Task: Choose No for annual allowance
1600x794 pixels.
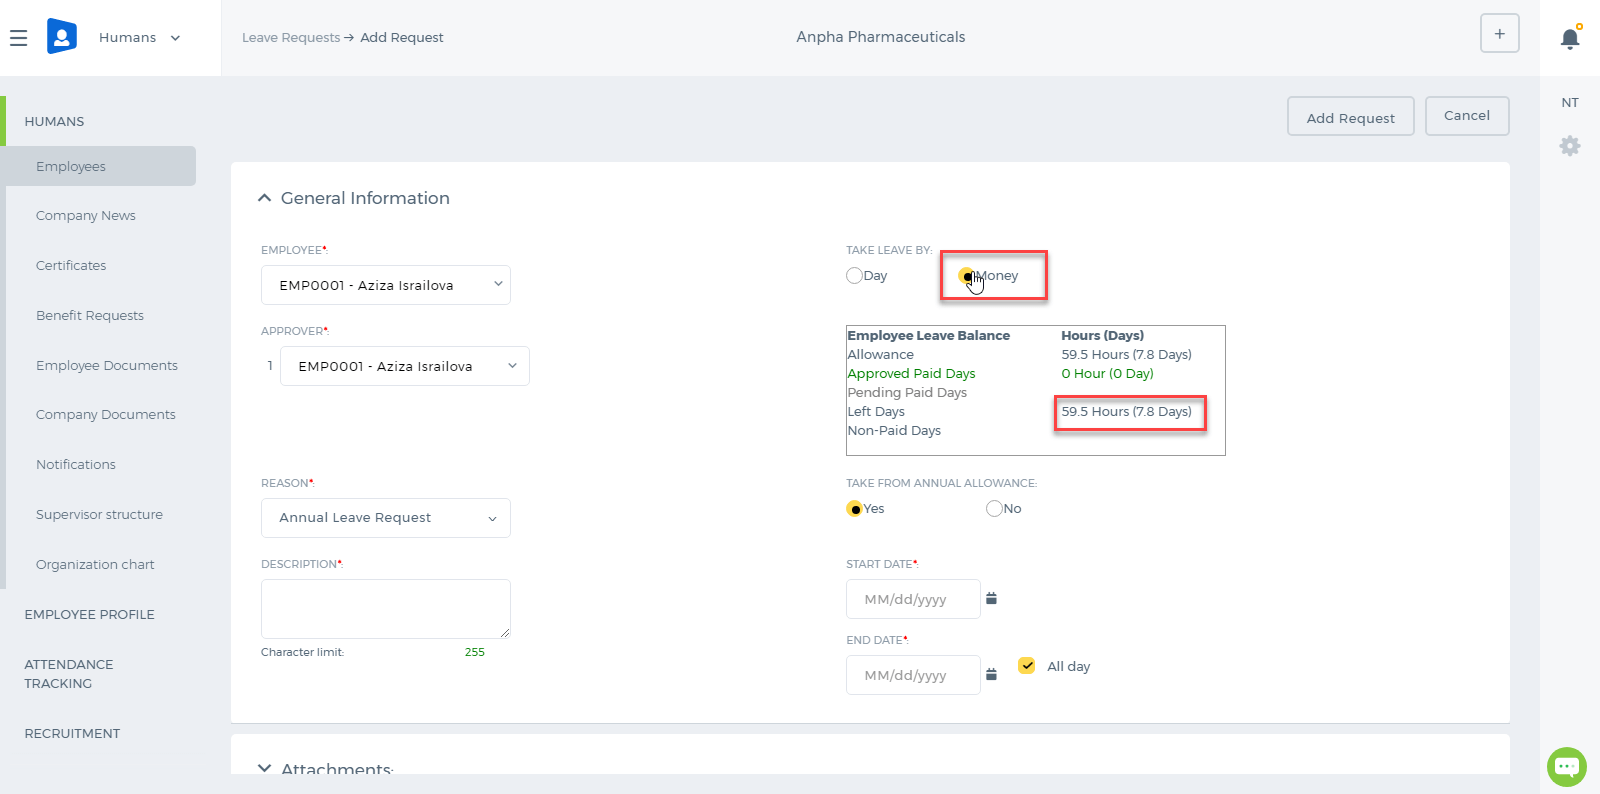Action: coord(994,509)
